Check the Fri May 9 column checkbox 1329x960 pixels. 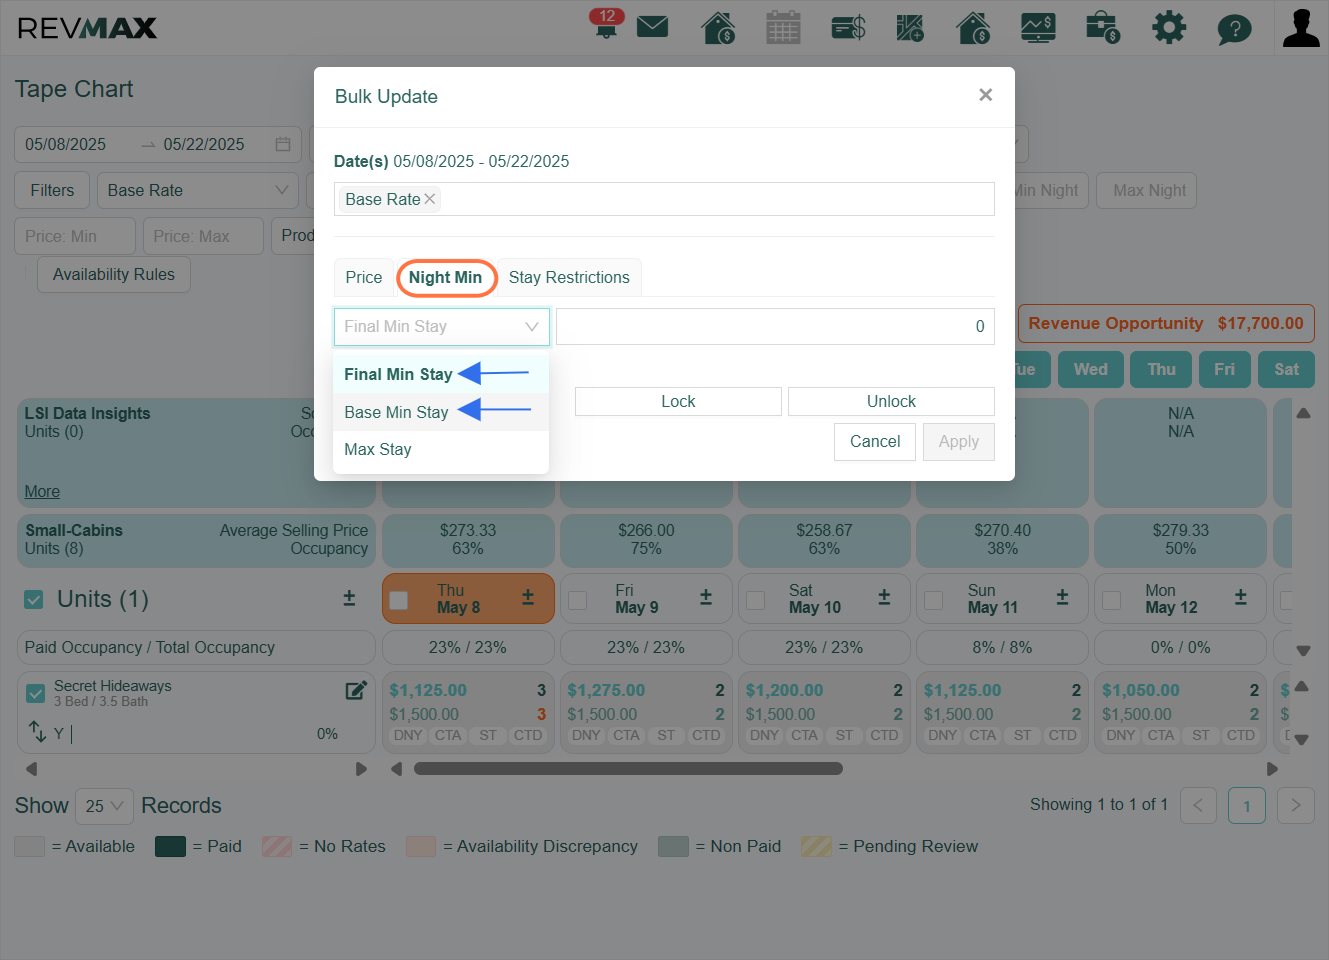click(577, 600)
